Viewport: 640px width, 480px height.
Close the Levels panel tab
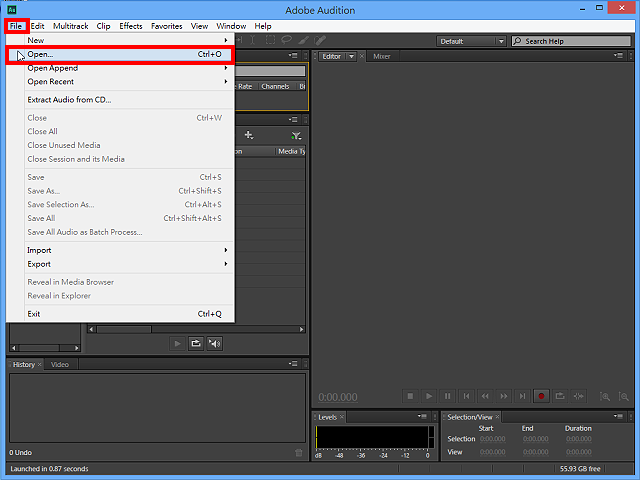click(342, 417)
